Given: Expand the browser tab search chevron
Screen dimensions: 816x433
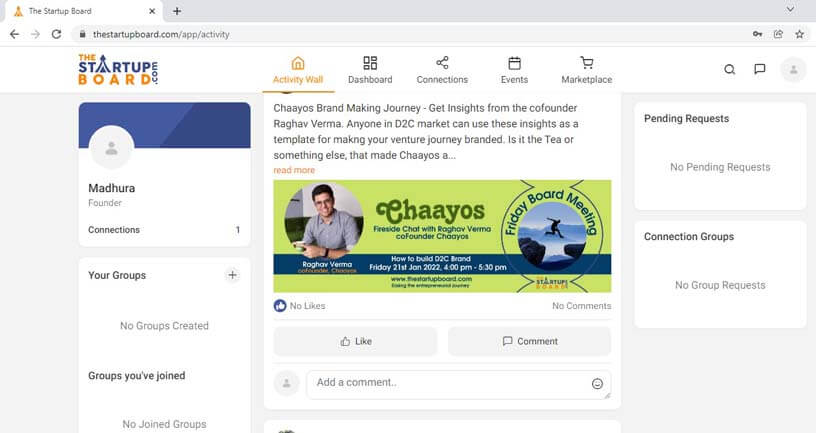Looking at the screenshot, I should (790, 10).
